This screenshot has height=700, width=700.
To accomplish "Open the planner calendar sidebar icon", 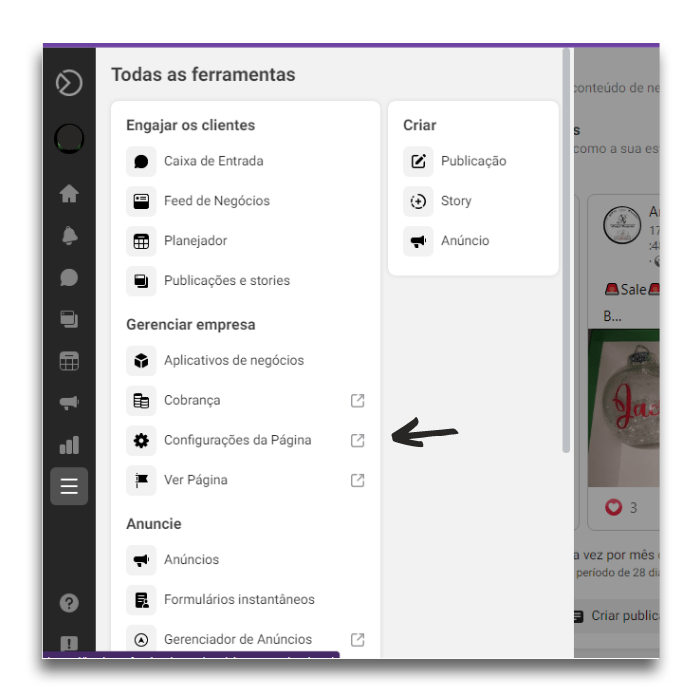I will pyautogui.click(x=69, y=361).
